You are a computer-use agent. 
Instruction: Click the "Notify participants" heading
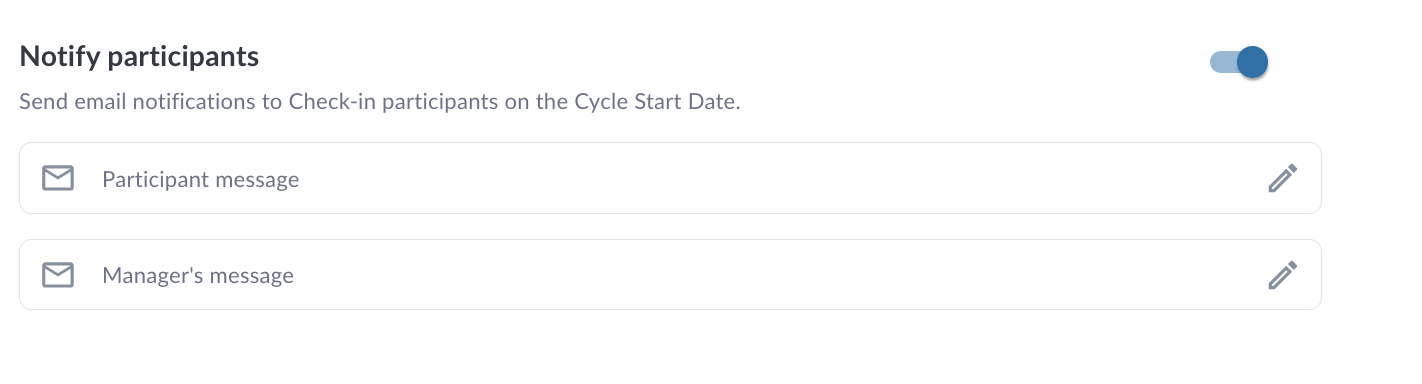pyautogui.click(x=139, y=57)
